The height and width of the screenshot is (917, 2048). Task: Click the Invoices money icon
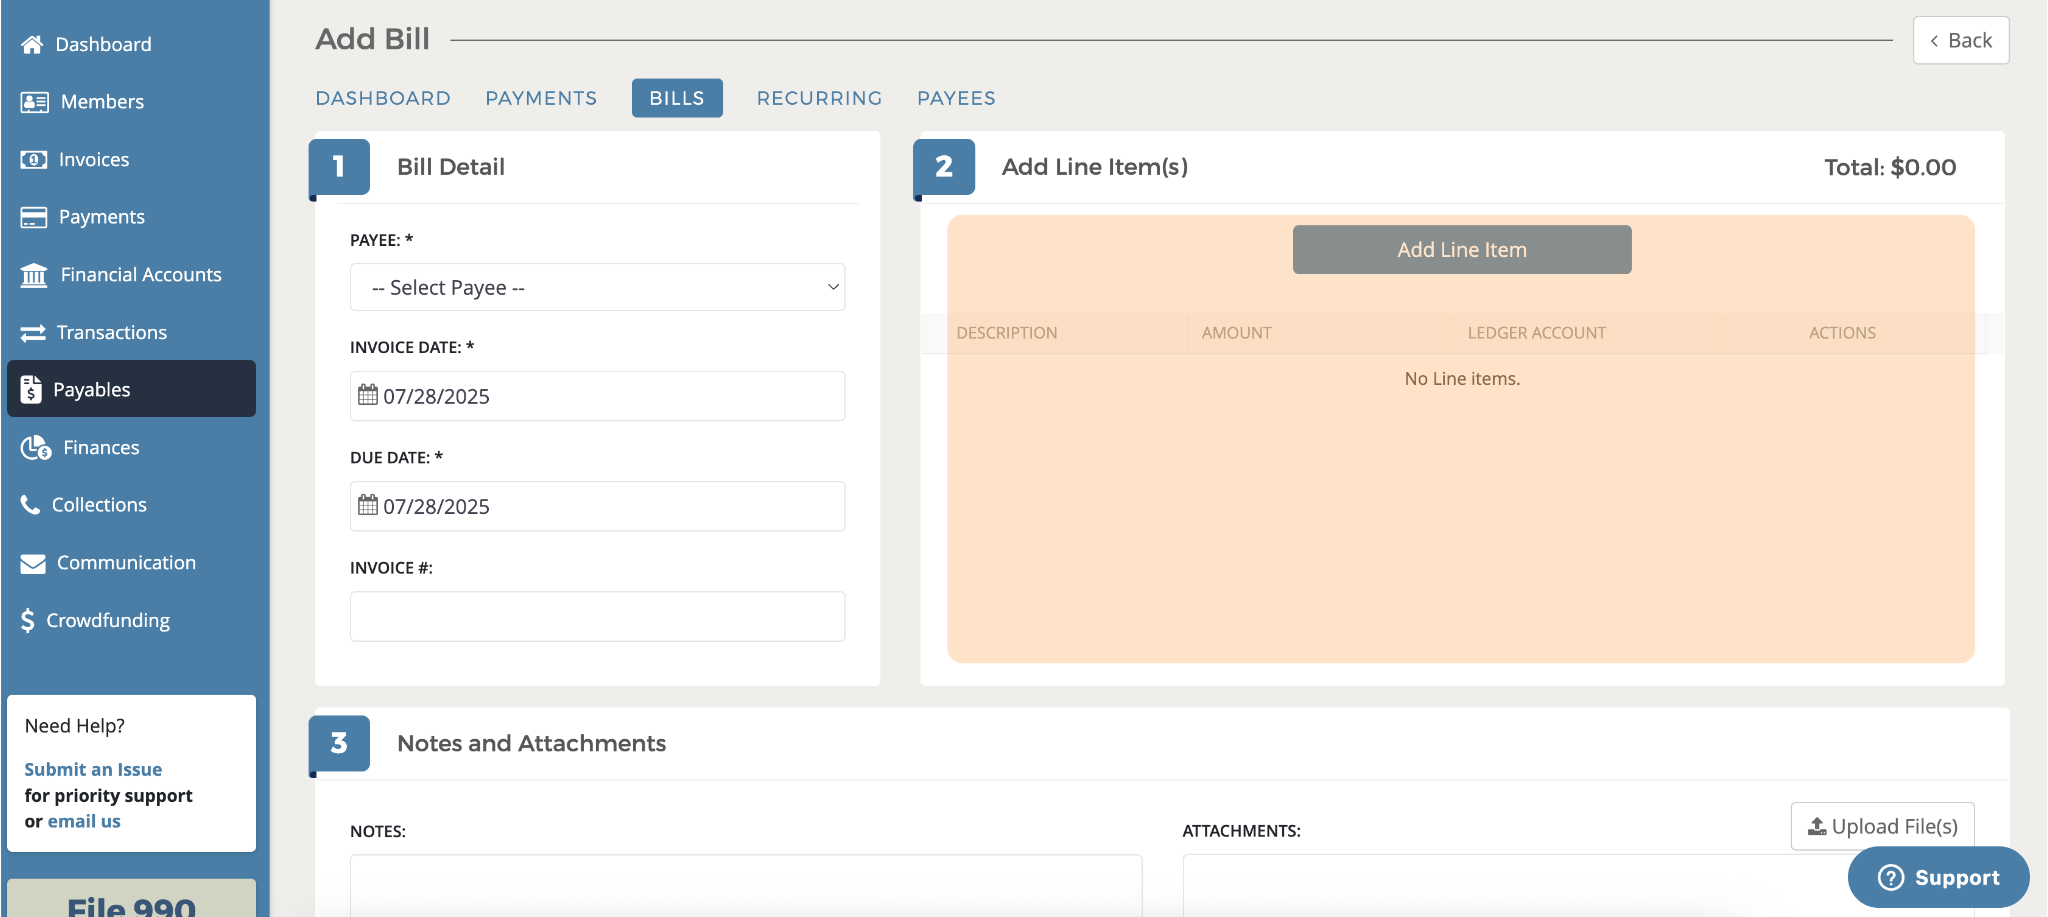point(33,160)
